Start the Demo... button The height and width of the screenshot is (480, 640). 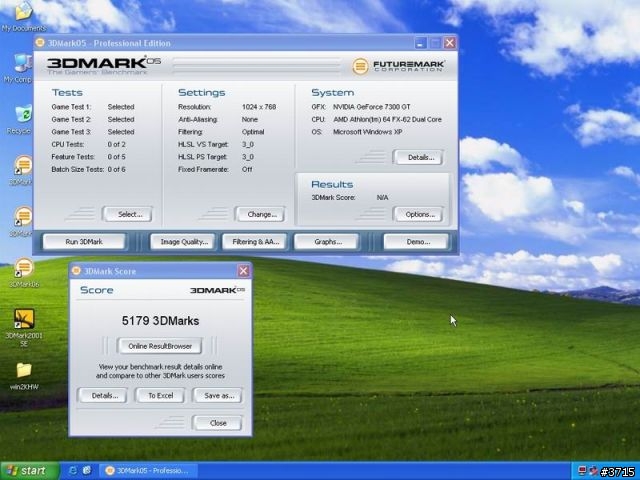(x=416, y=242)
